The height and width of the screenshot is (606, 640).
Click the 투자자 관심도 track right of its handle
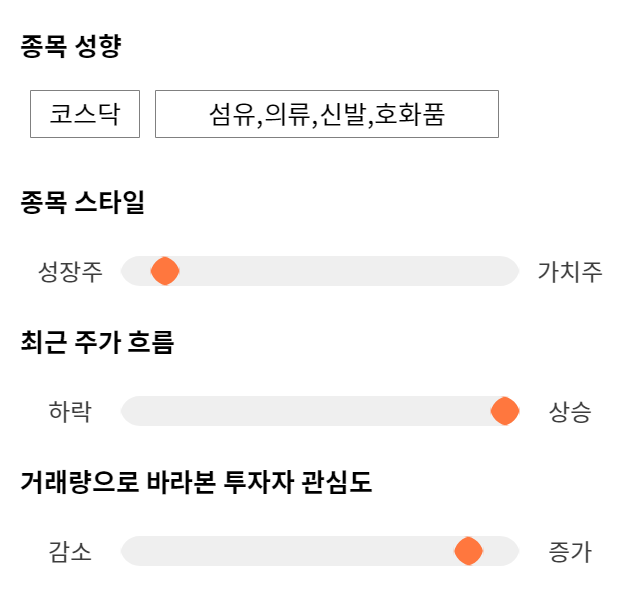(500, 551)
